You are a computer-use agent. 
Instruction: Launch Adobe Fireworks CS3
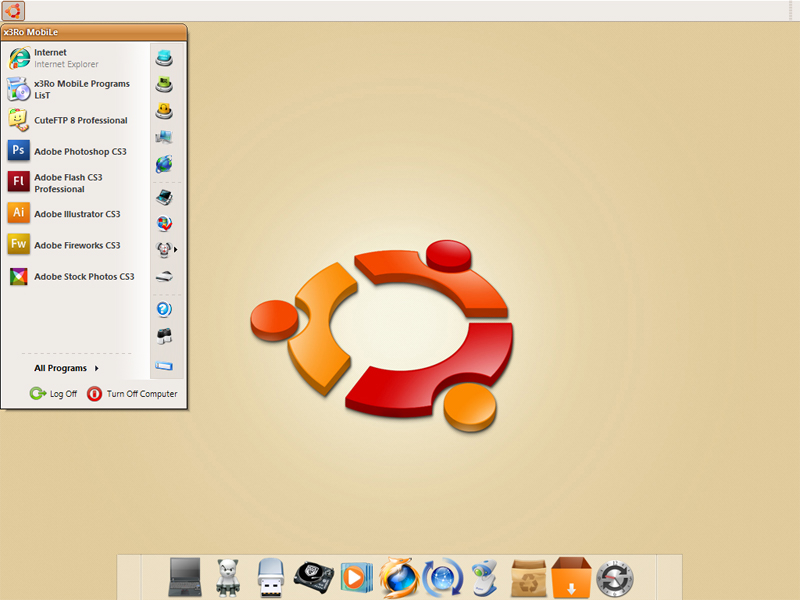[77, 245]
